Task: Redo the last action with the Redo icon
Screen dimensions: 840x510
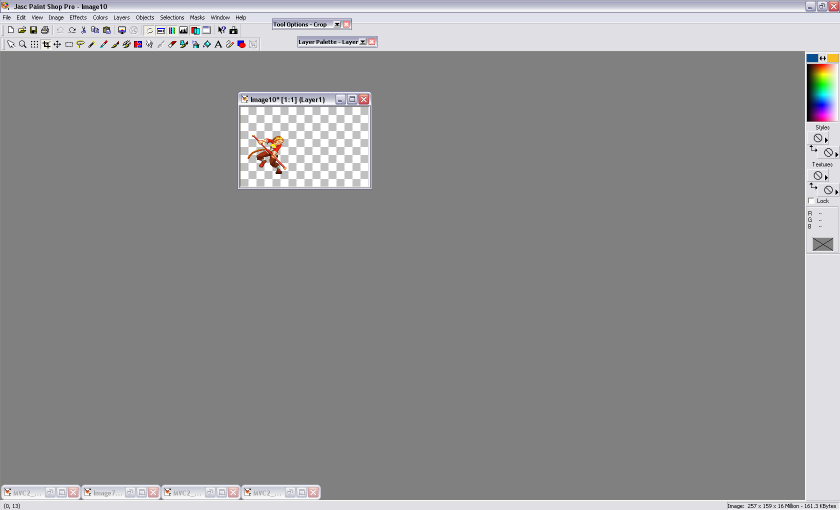Action: click(x=72, y=30)
